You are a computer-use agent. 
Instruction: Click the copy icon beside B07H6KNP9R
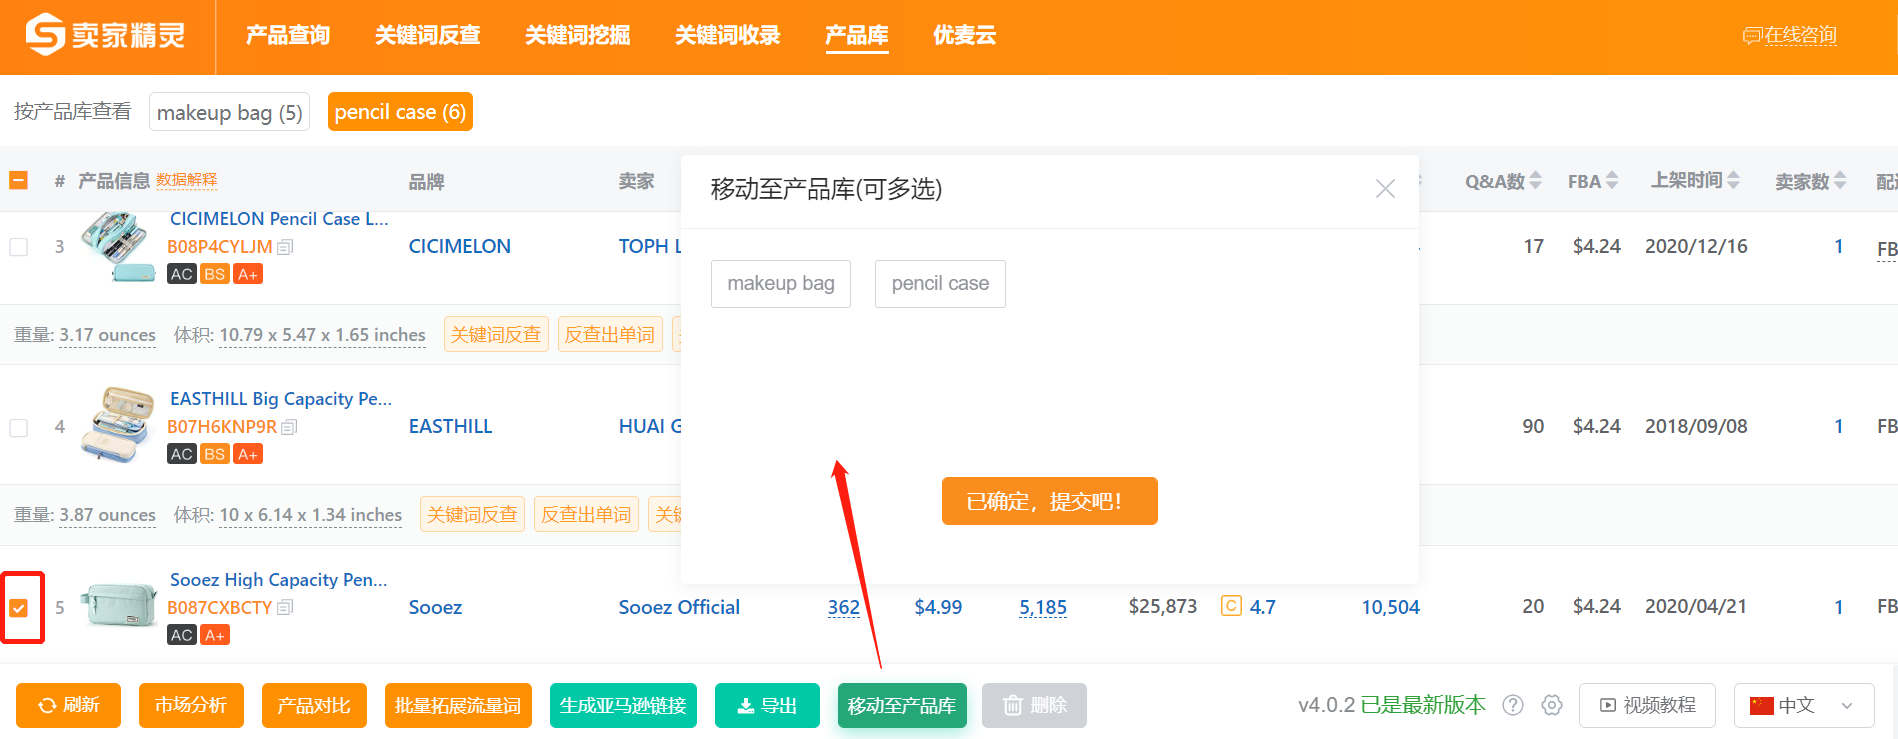pos(289,427)
